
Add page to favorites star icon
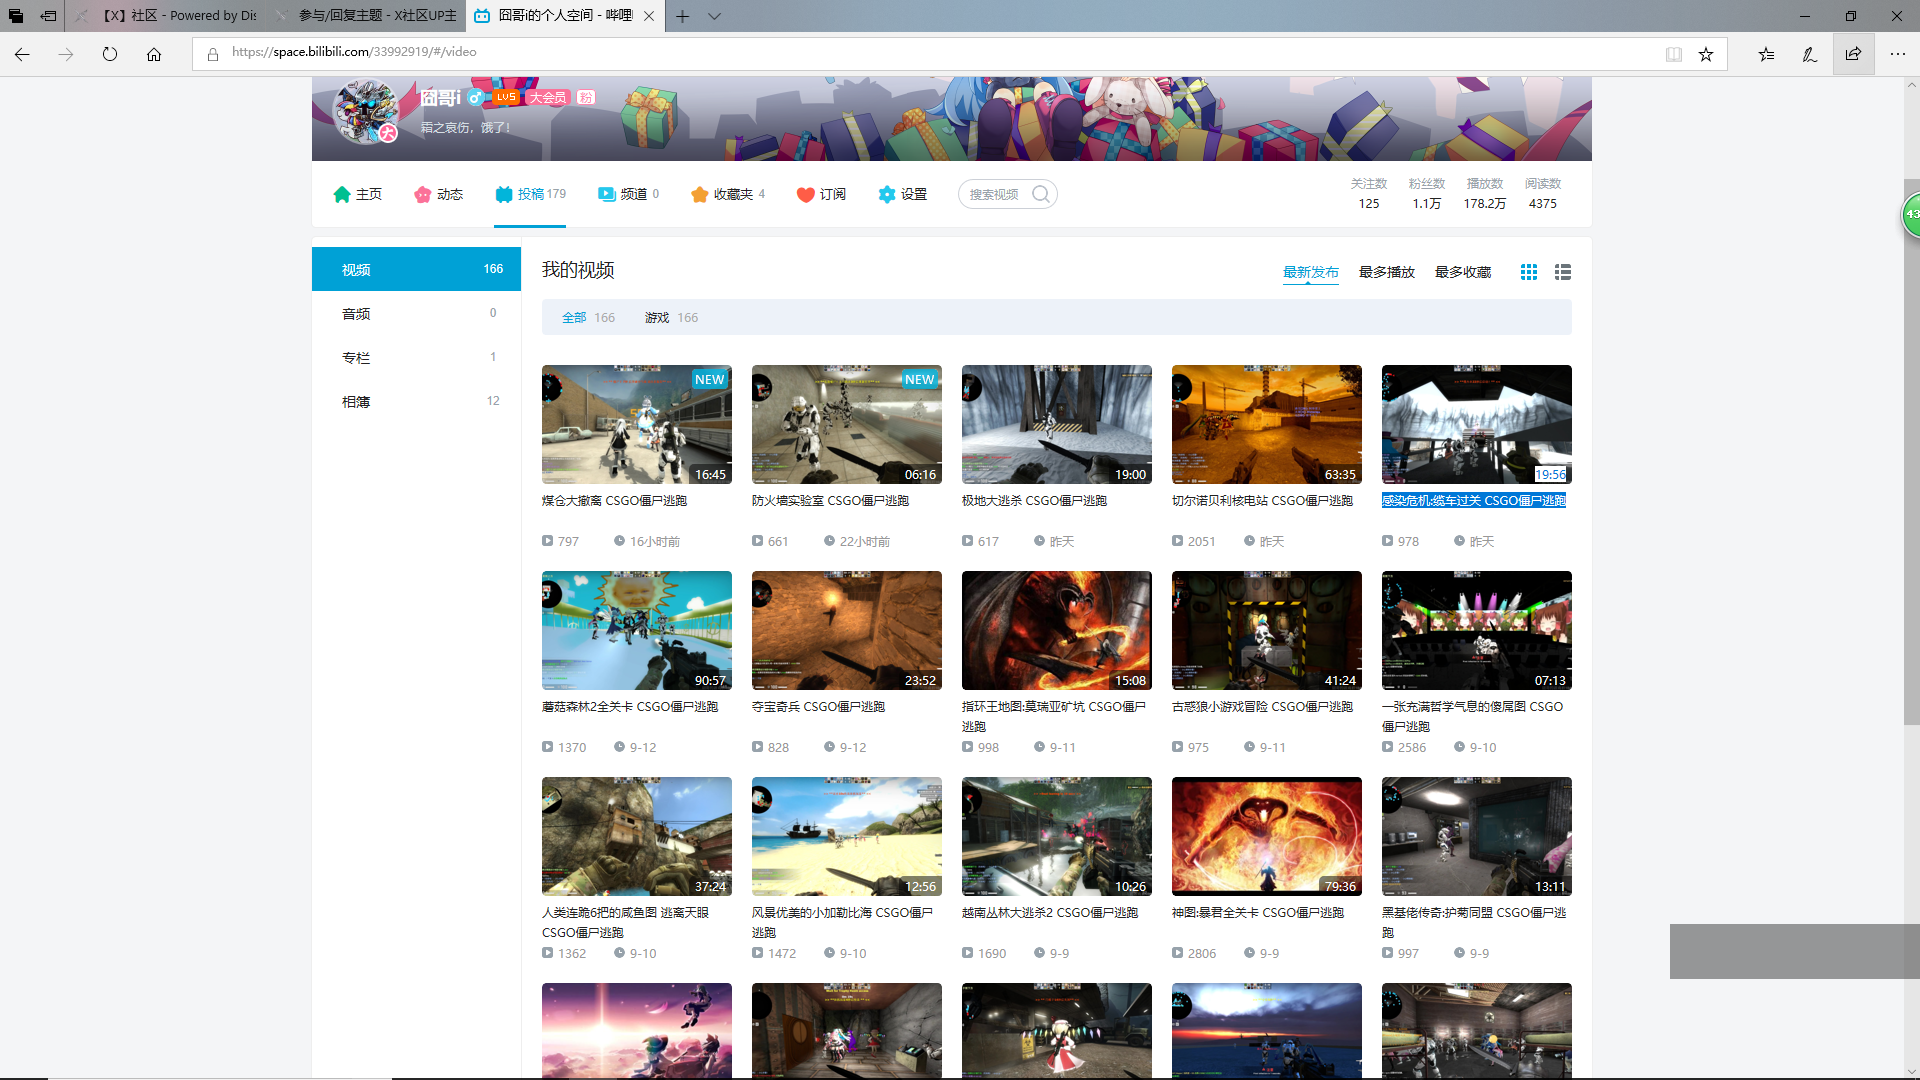click(x=1706, y=54)
